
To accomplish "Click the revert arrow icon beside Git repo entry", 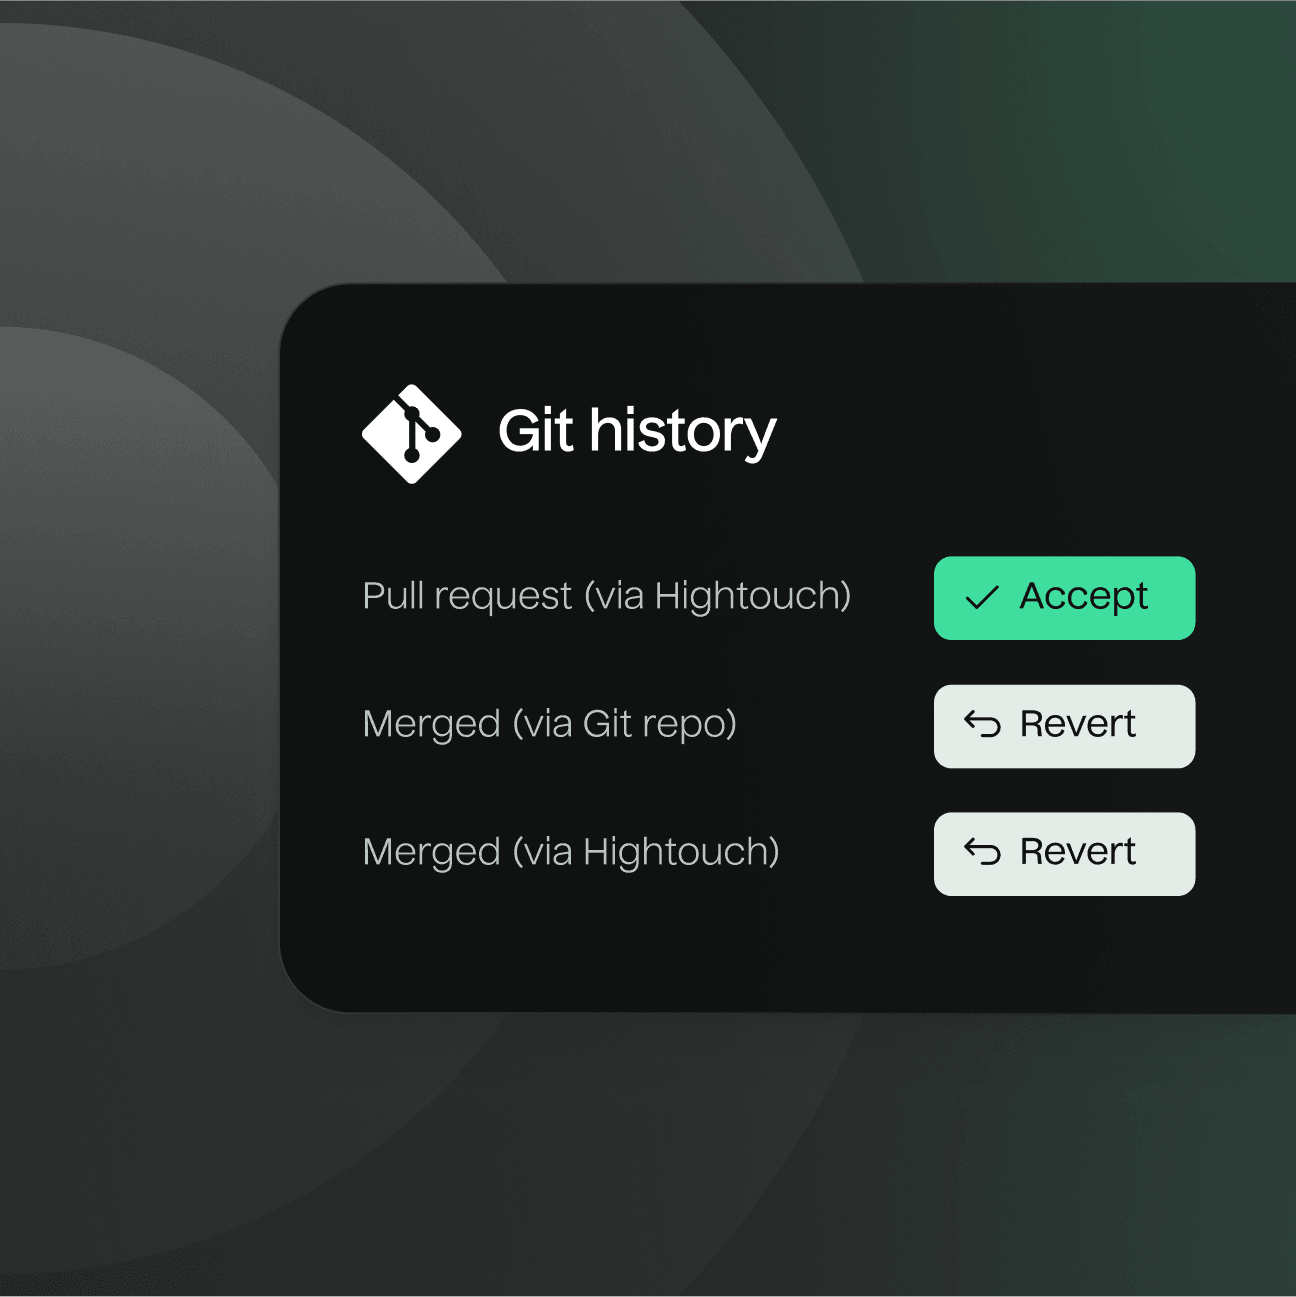I will tap(984, 725).
